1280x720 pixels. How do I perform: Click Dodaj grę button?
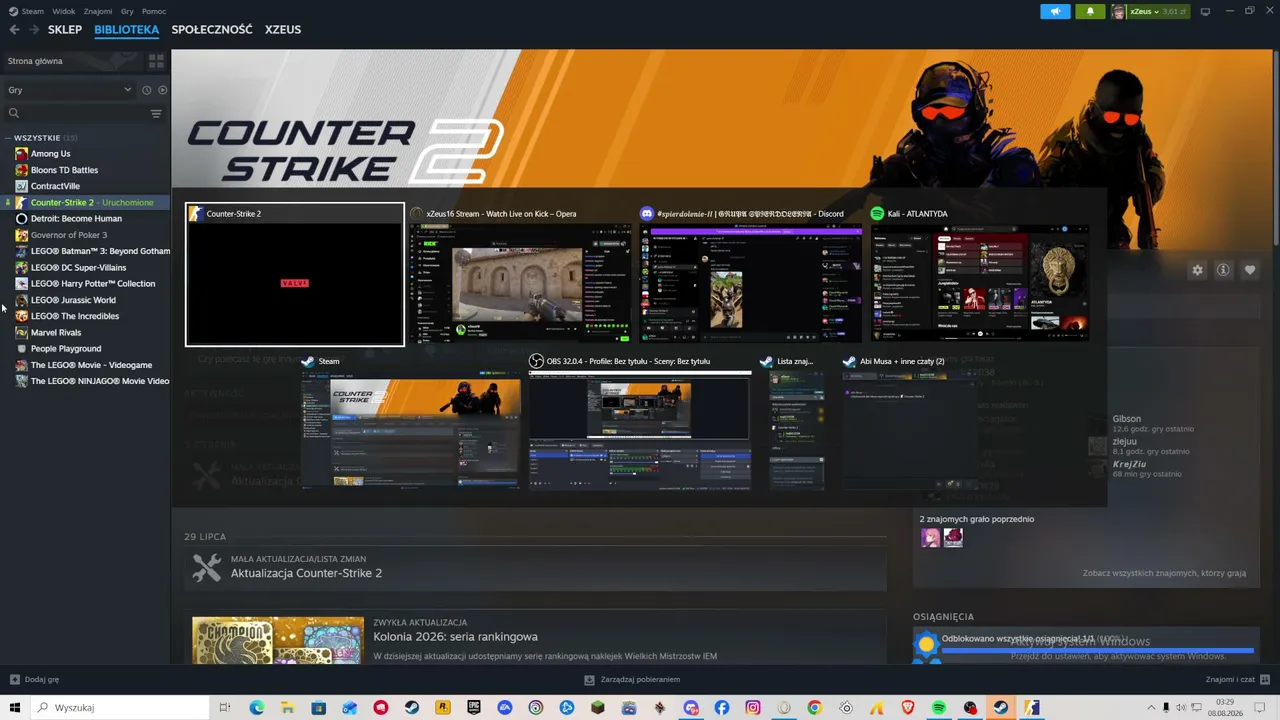point(34,680)
